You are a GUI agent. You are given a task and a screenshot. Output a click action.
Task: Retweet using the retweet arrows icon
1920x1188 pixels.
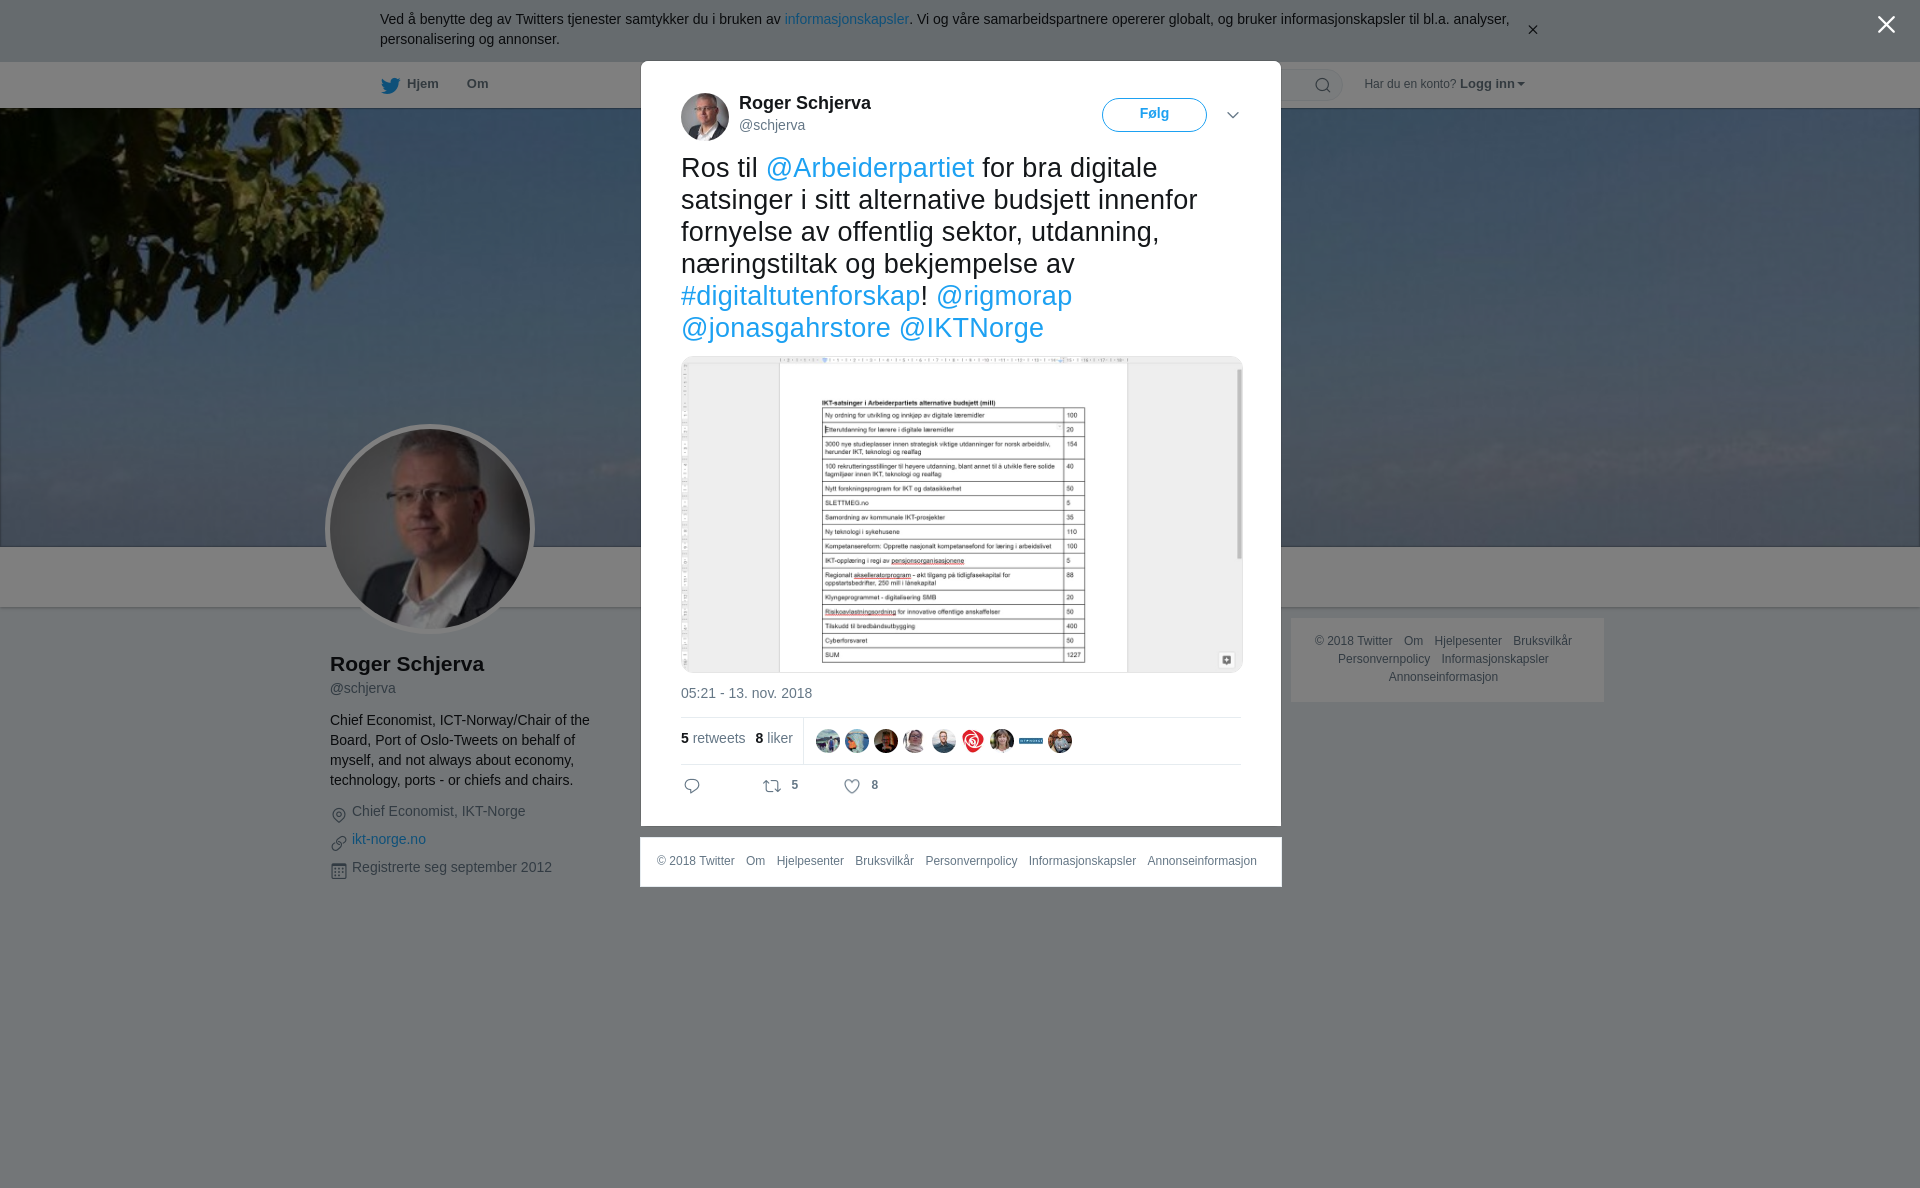[x=772, y=786]
